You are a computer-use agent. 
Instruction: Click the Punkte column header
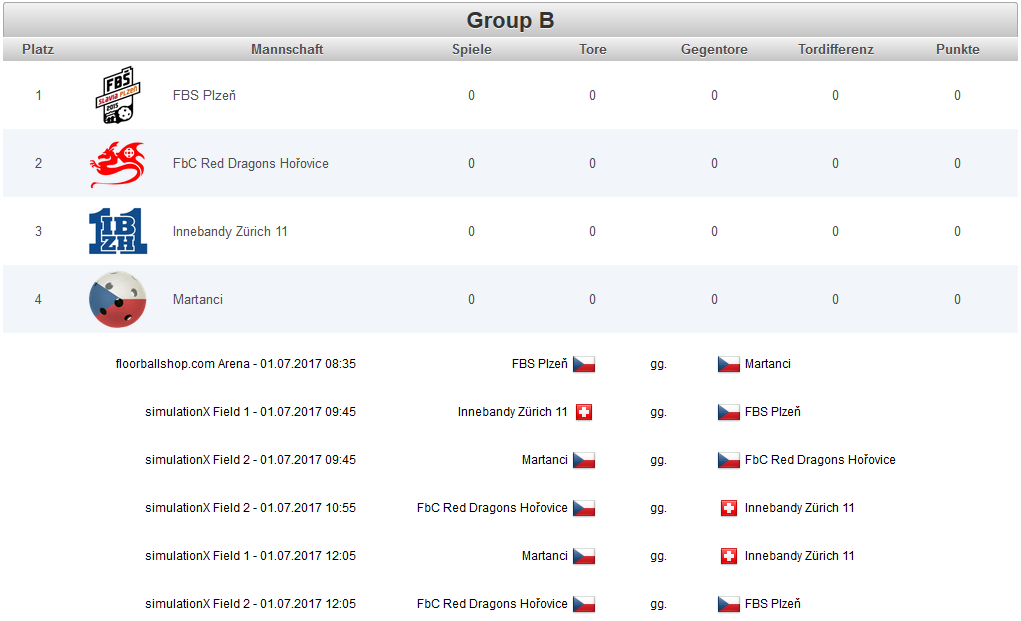coord(957,49)
